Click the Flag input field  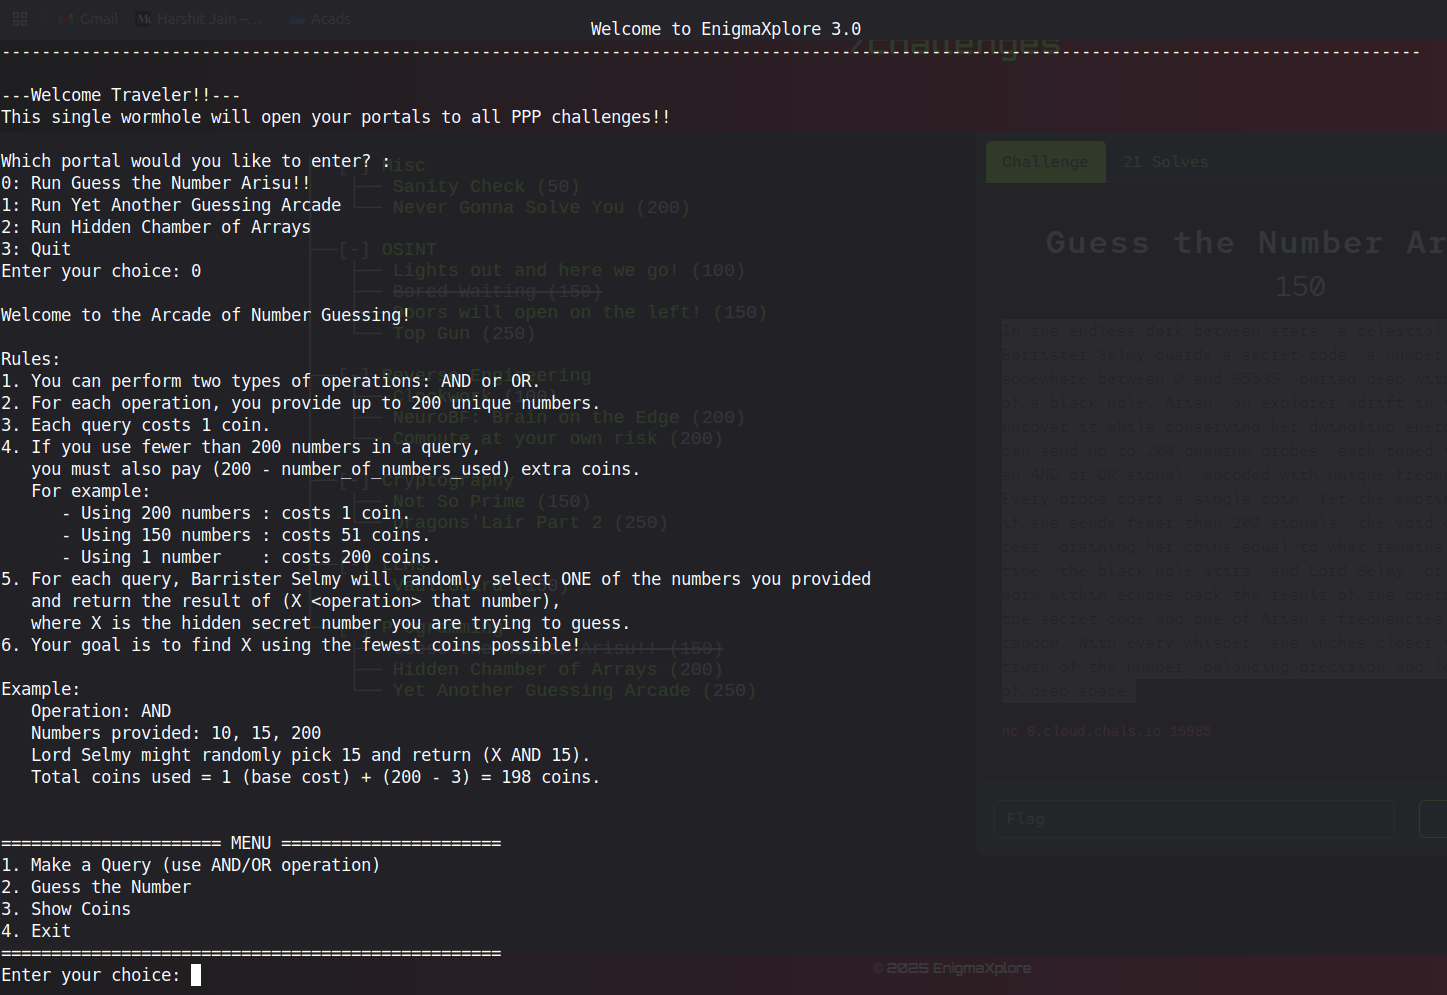[1193, 819]
